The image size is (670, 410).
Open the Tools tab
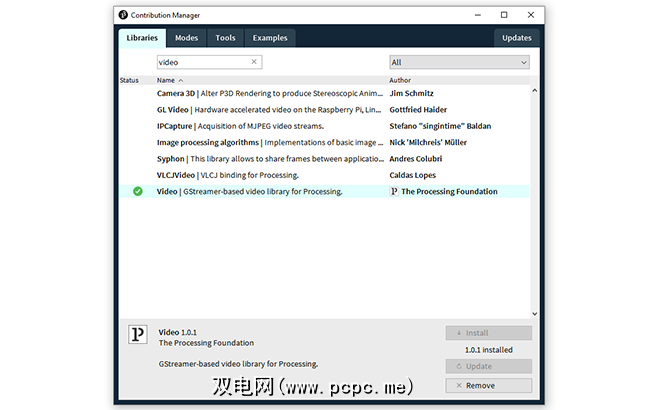point(225,38)
